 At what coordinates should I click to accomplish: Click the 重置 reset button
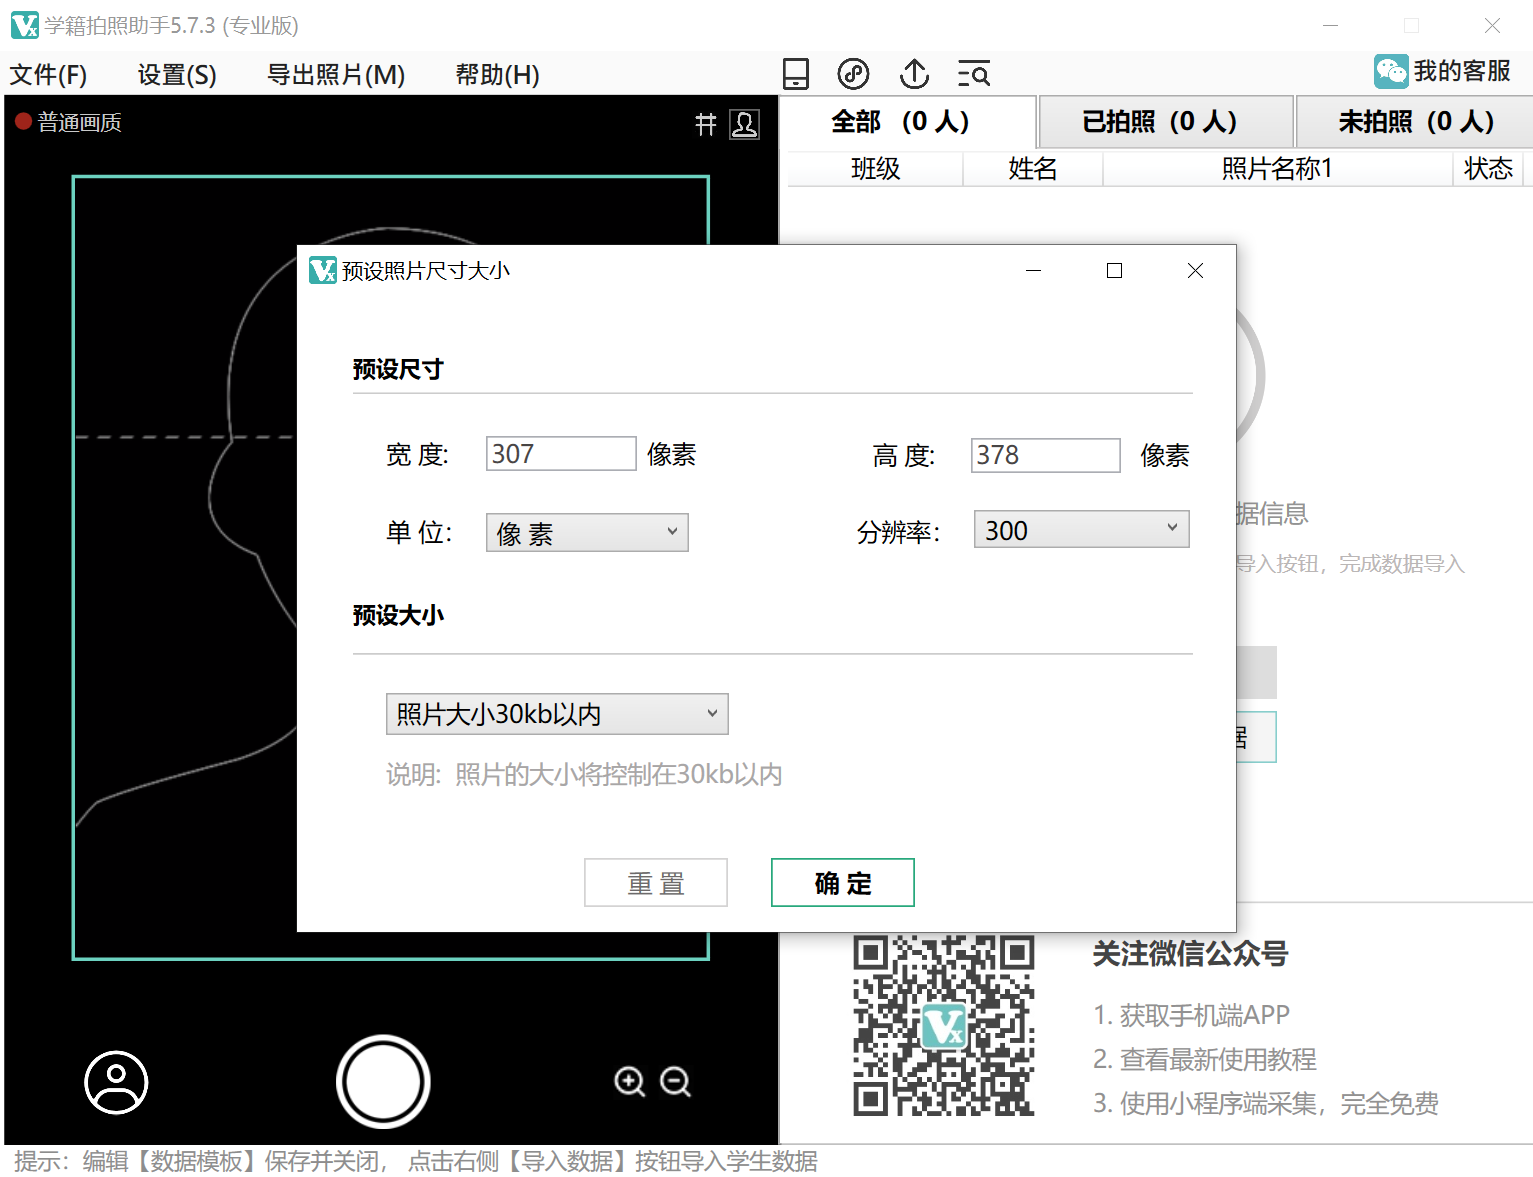click(655, 882)
